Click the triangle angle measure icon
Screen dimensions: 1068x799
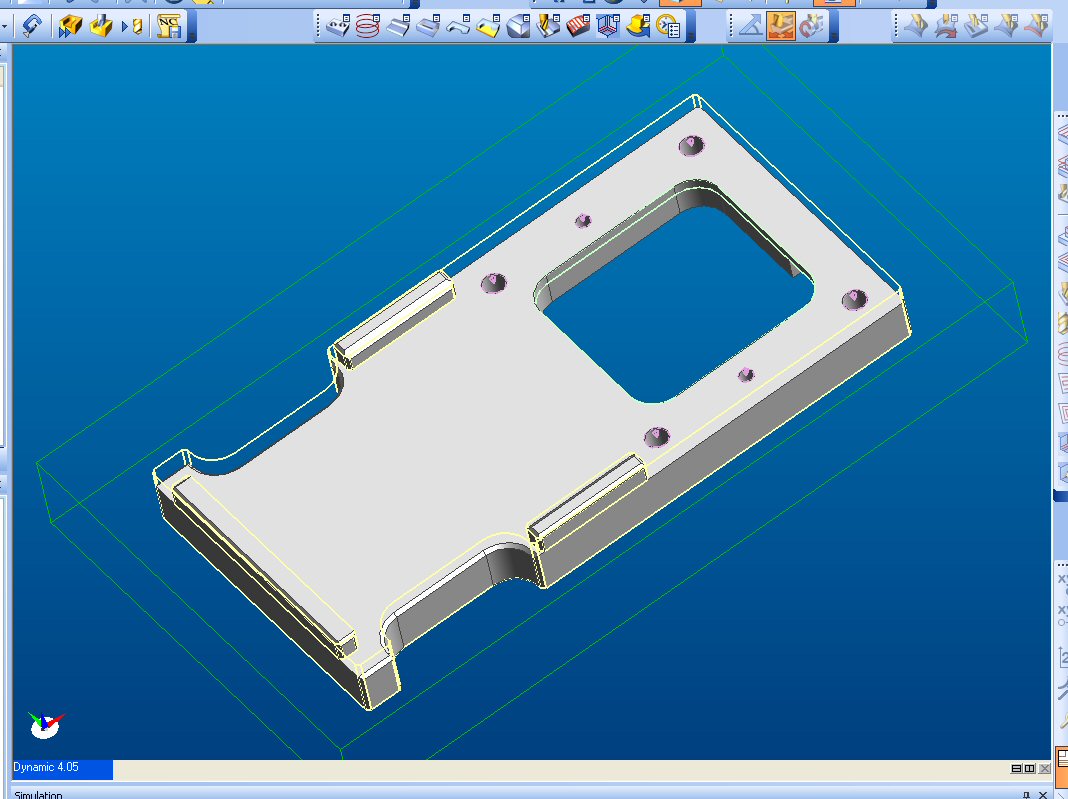coord(749,27)
